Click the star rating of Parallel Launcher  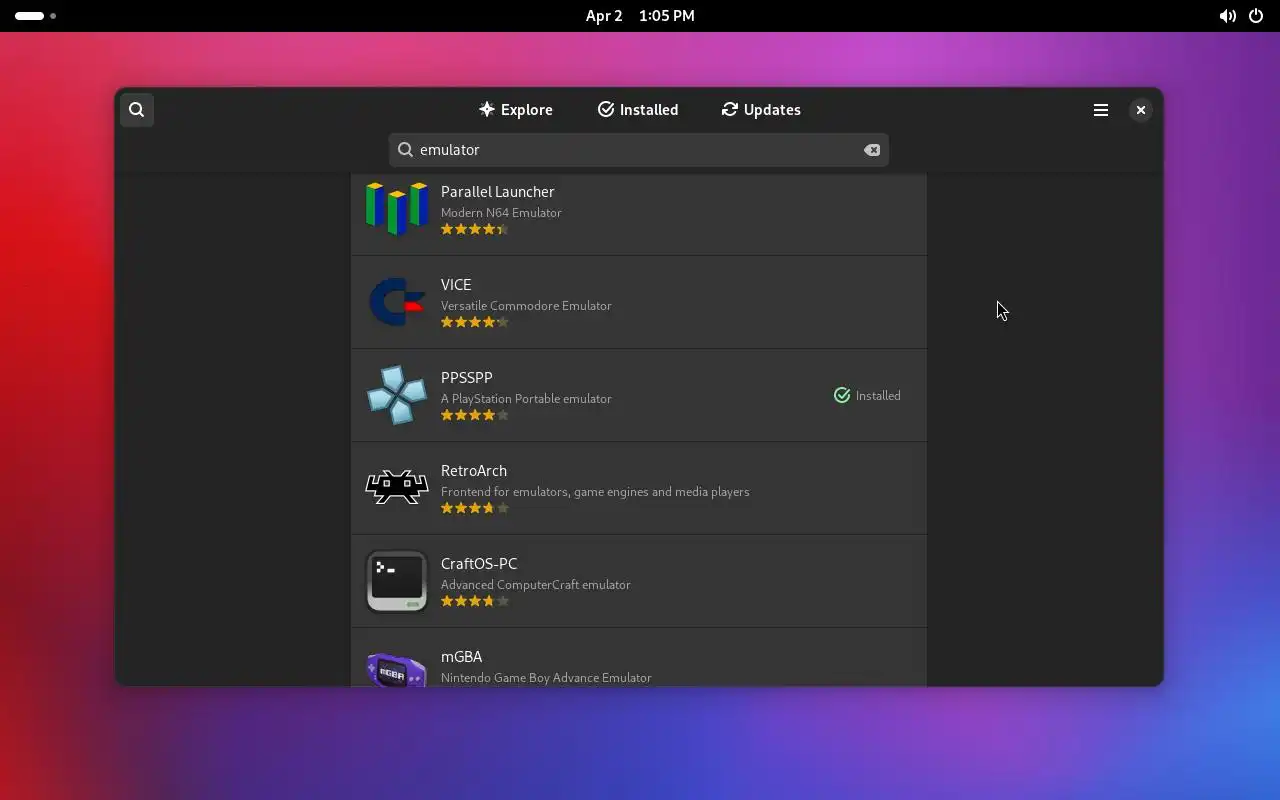coord(475,229)
